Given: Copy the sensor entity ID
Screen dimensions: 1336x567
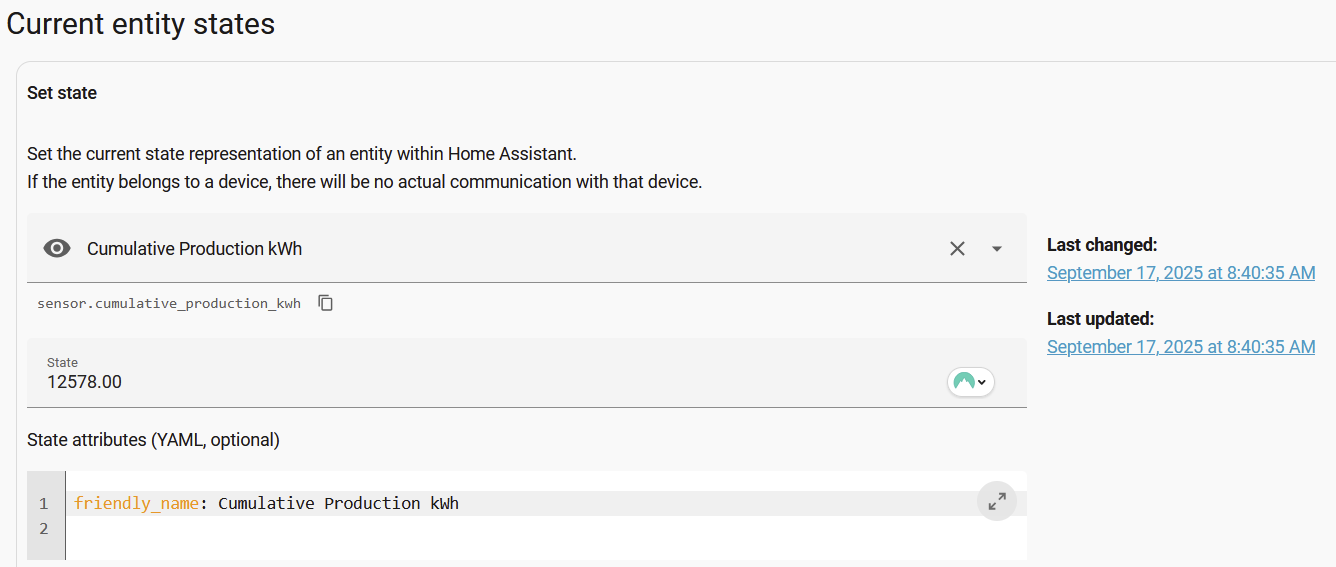Looking at the screenshot, I should point(326,303).
